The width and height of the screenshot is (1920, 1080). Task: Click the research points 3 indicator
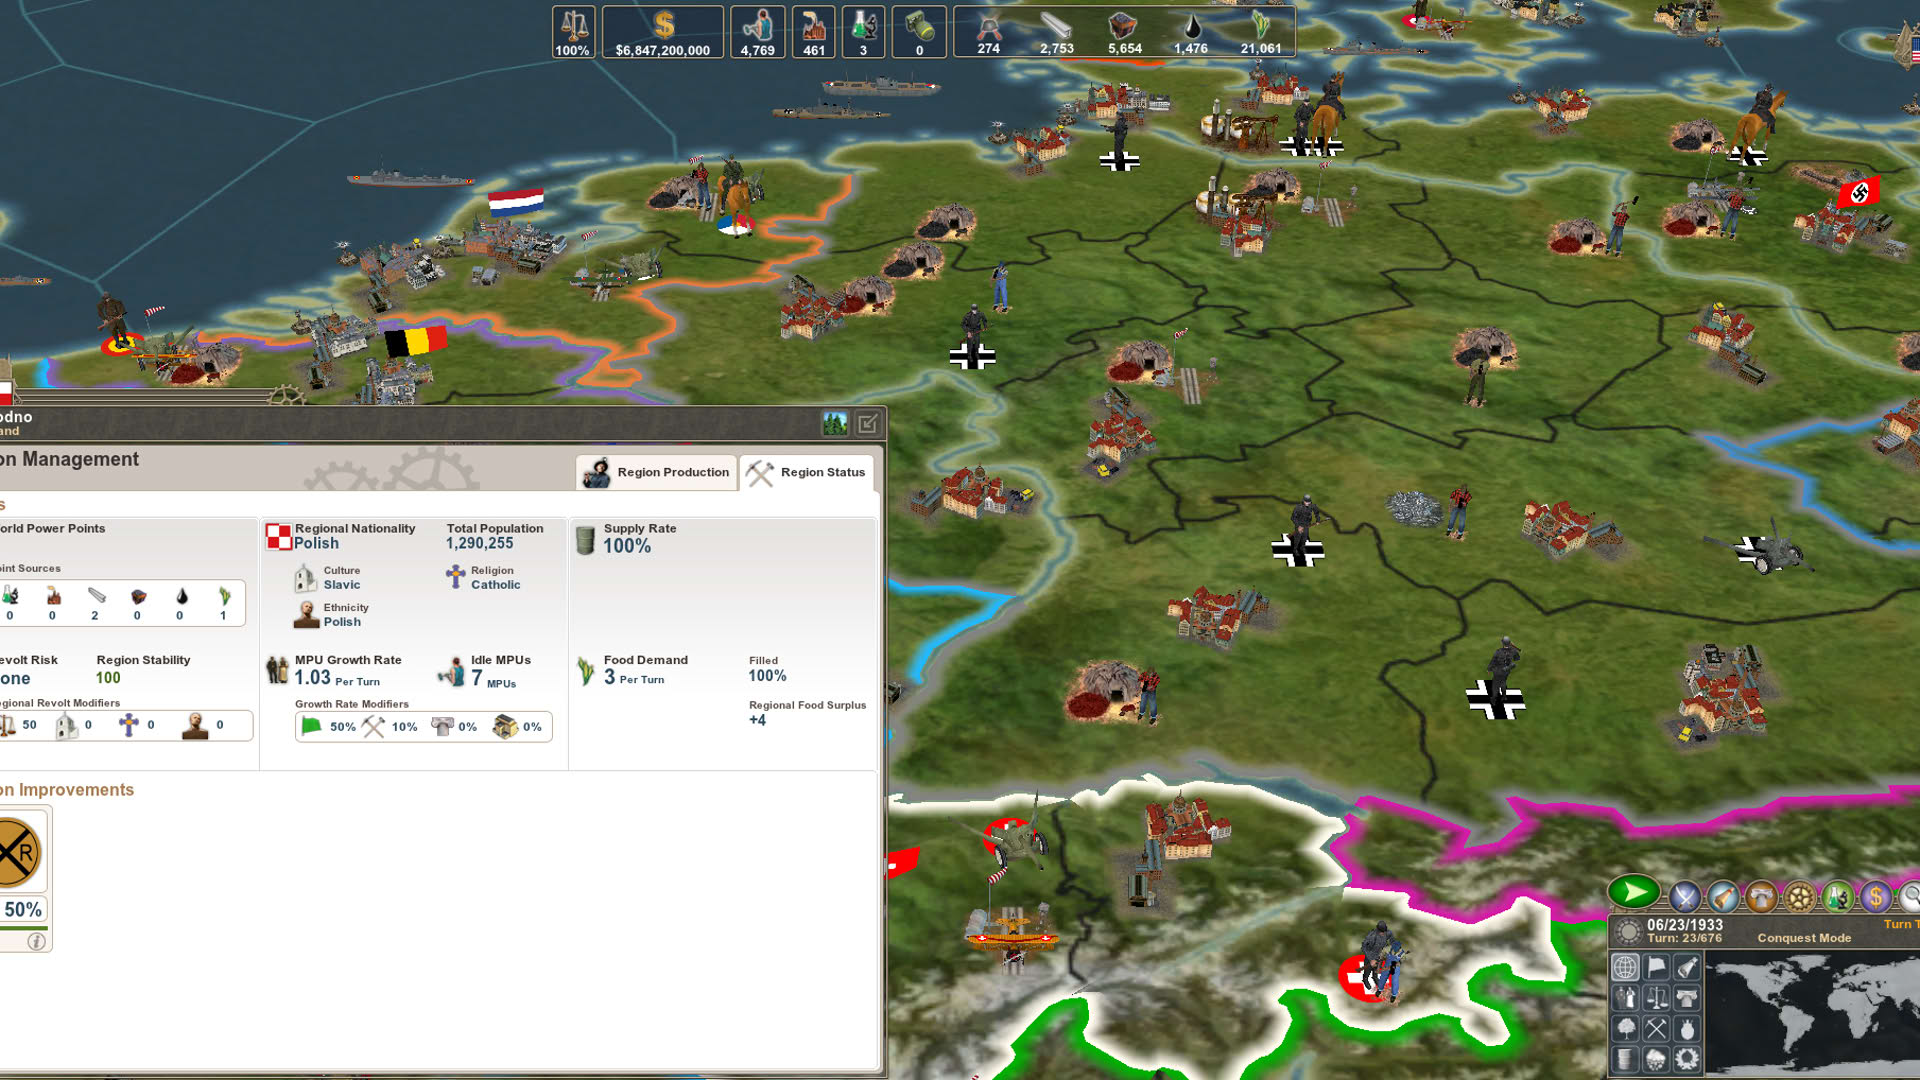click(x=863, y=32)
